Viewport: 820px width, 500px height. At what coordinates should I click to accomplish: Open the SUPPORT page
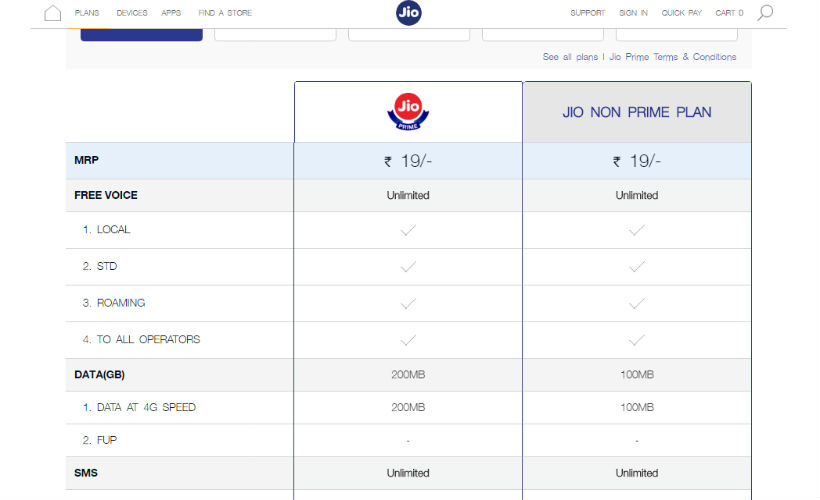pyautogui.click(x=587, y=13)
